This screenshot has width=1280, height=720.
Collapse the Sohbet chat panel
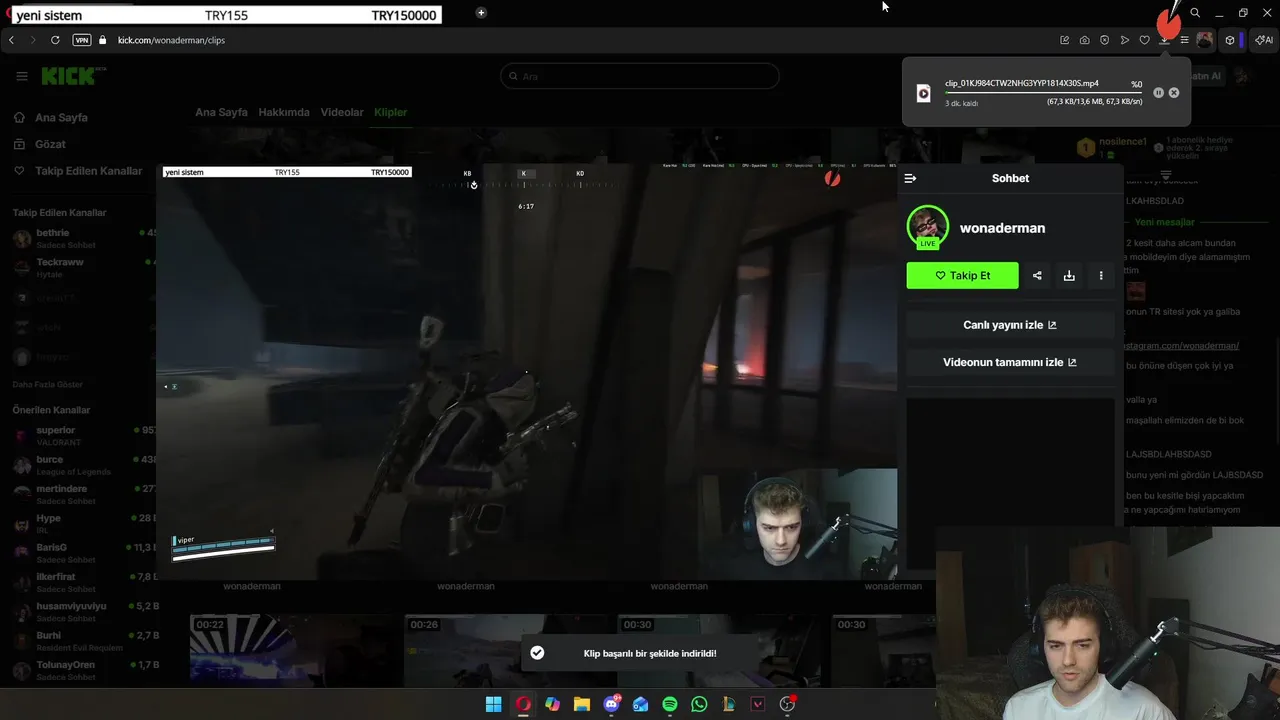click(x=910, y=178)
